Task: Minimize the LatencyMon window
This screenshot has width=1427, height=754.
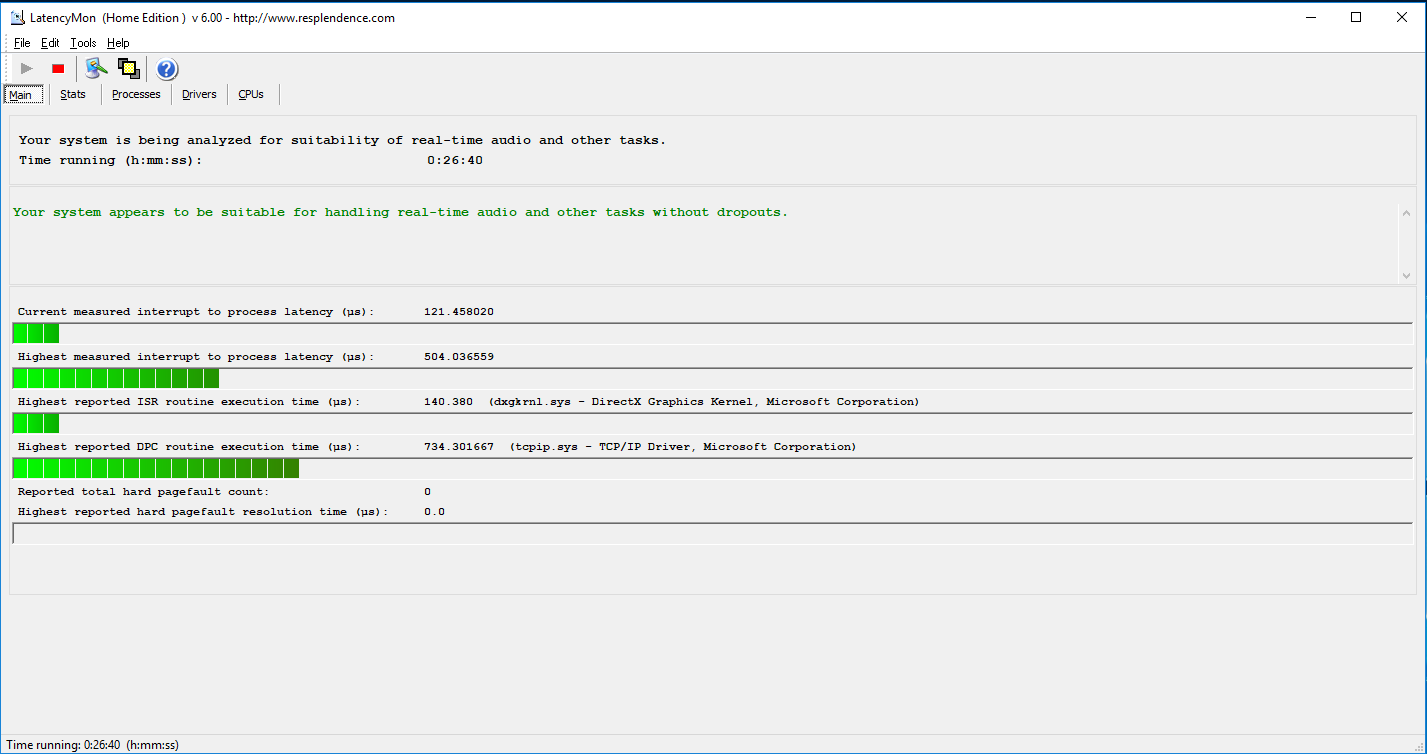Action: (1311, 17)
